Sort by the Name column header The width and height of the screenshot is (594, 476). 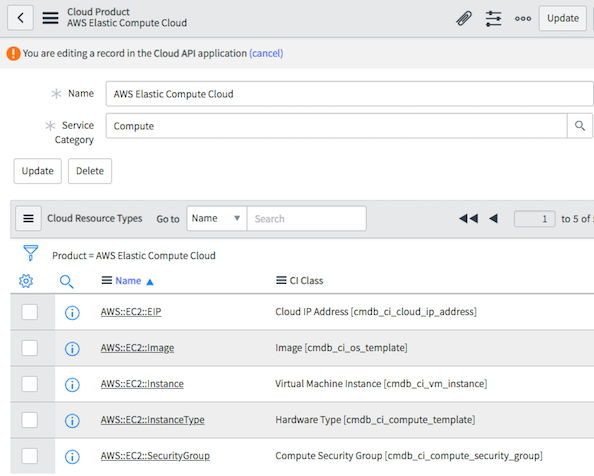click(128, 281)
